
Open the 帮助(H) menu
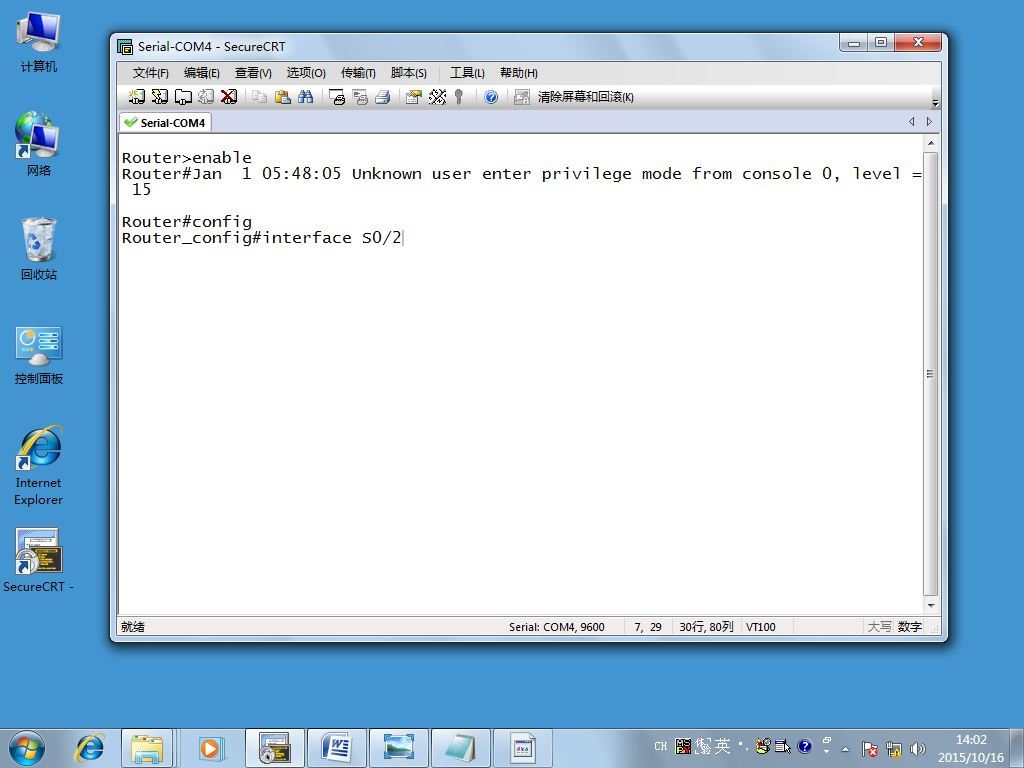point(519,72)
